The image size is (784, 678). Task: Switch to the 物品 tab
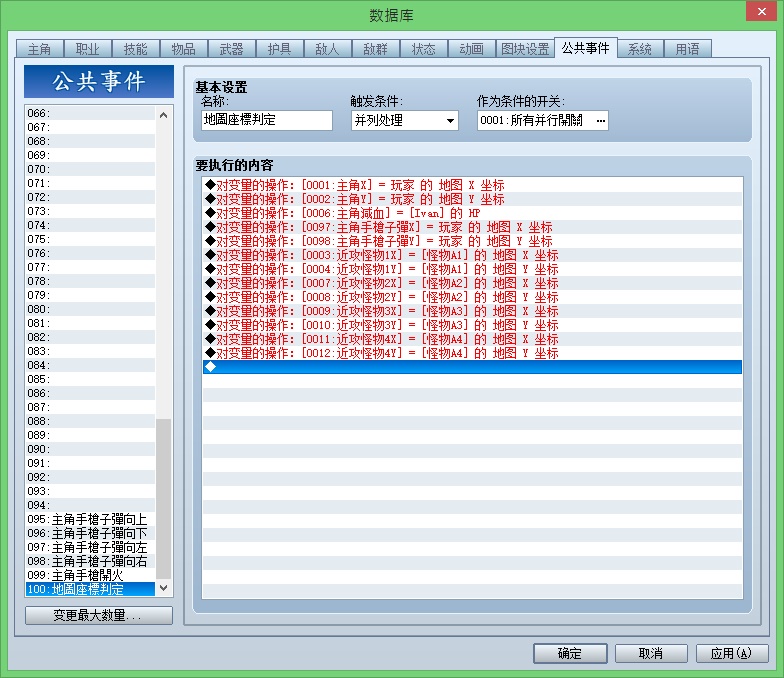(184, 49)
